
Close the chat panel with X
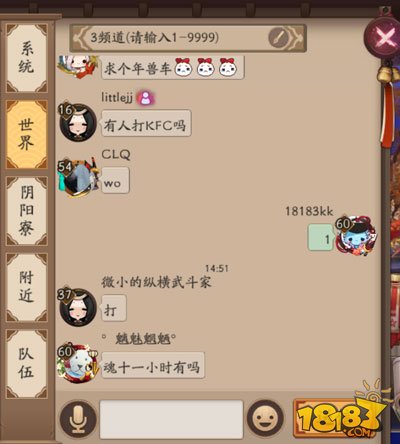point(383,38)
